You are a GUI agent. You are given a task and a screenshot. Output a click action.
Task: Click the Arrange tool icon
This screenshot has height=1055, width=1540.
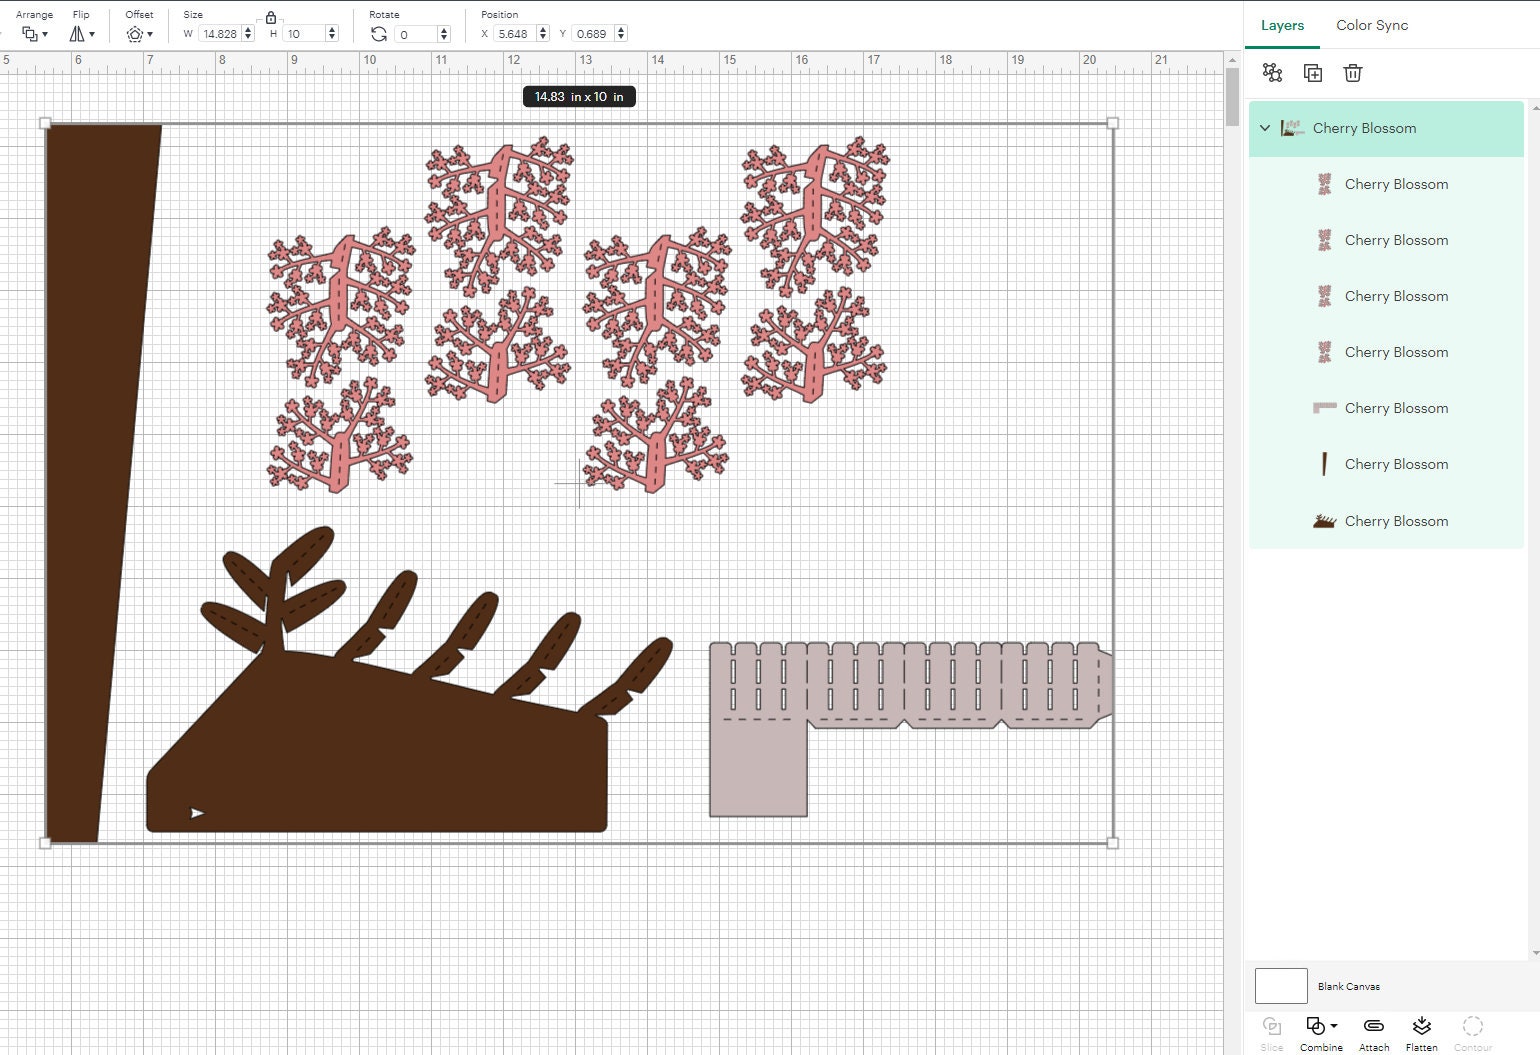click(29, 33)
